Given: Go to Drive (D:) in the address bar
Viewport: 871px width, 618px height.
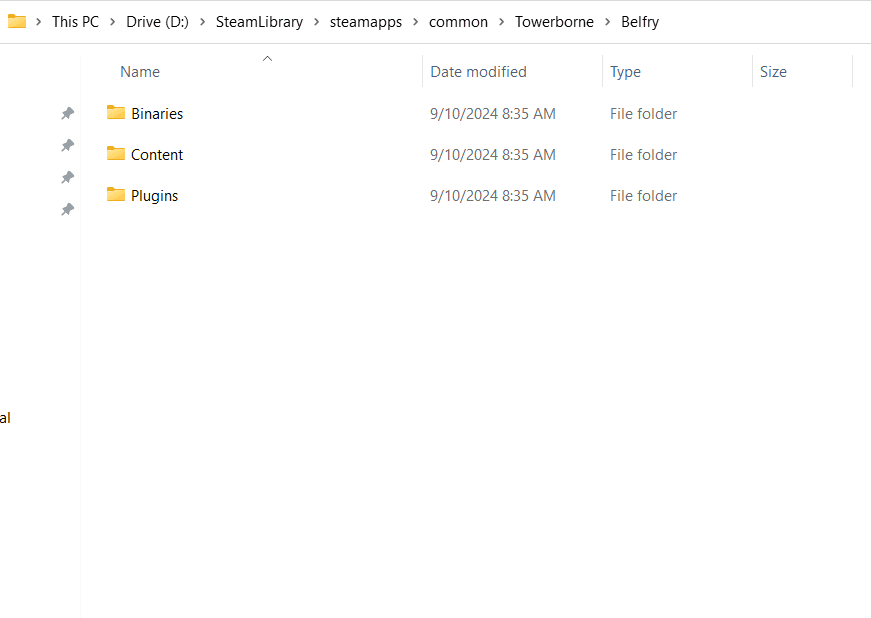Looking at the screenshot, I should (x=157, y=22).
